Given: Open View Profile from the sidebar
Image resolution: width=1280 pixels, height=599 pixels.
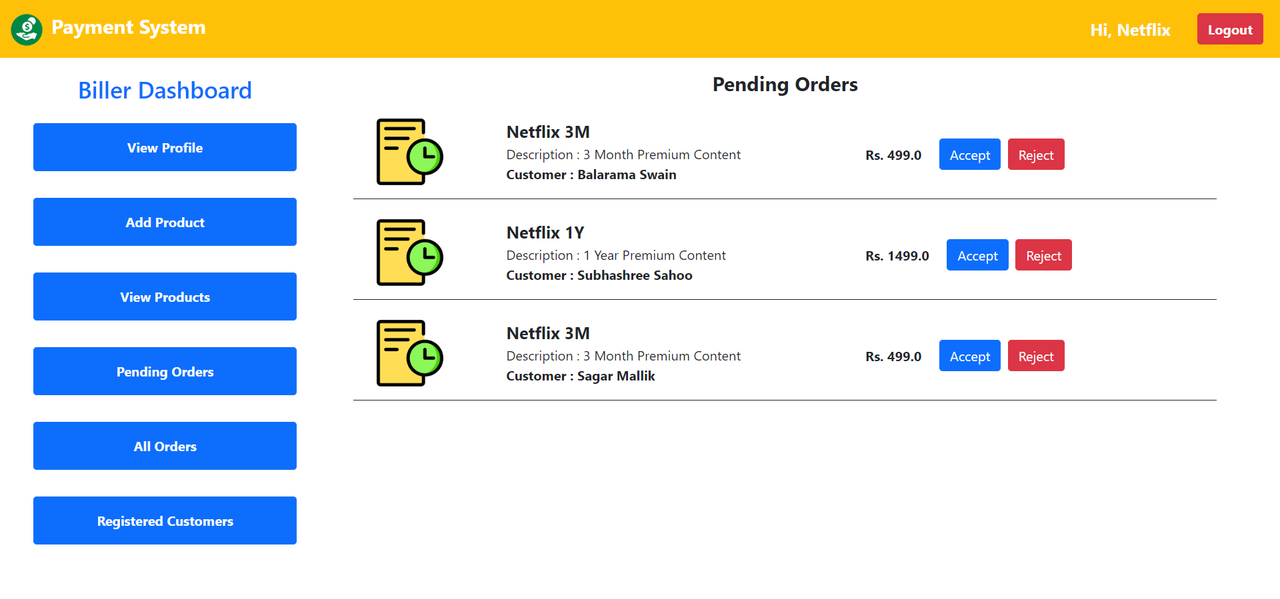Looking at the screenshot, I should tap(165, 147).
